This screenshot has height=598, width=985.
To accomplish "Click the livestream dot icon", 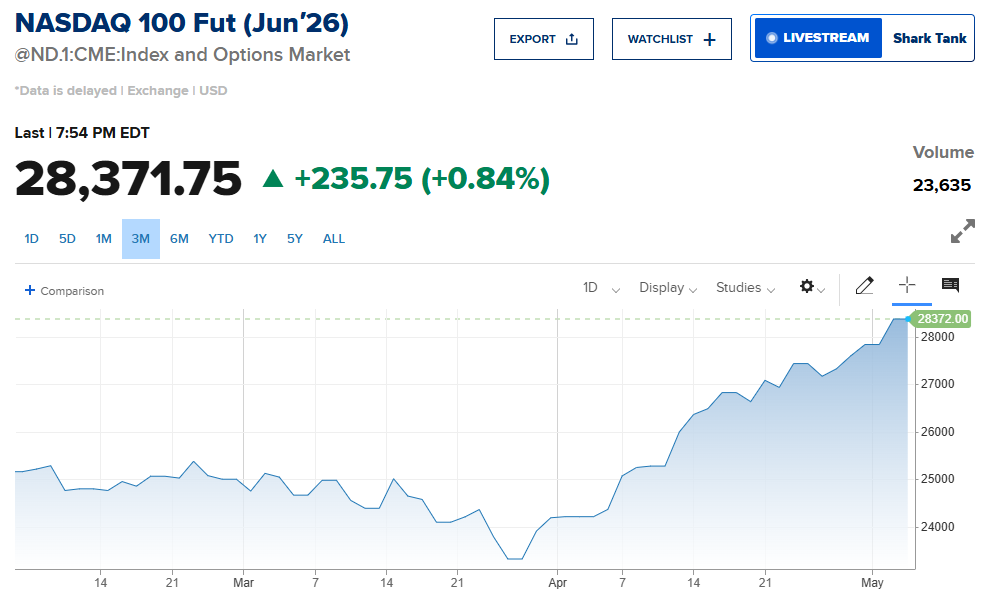I will [771, 38].
